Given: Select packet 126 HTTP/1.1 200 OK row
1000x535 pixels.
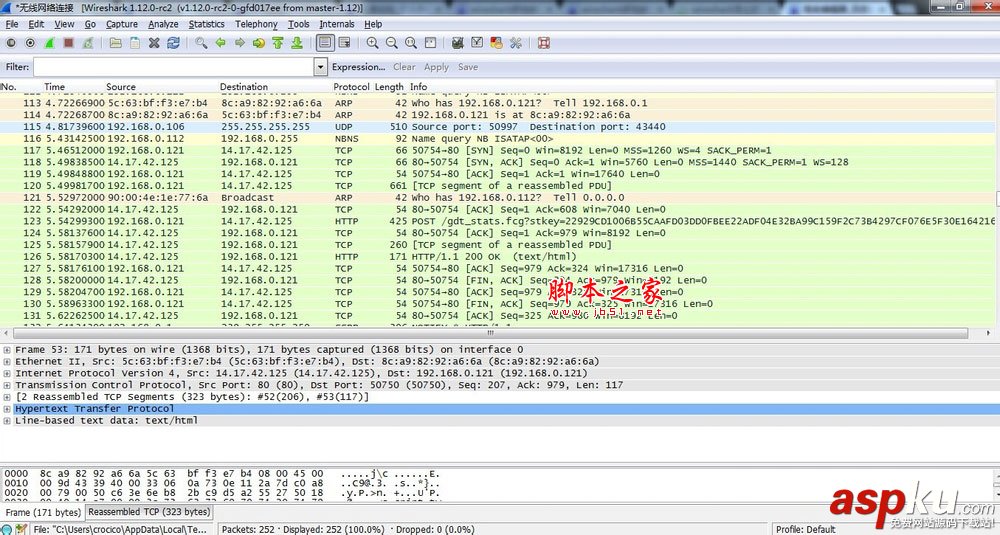Looking at the screenshot, I should point(497,256).
